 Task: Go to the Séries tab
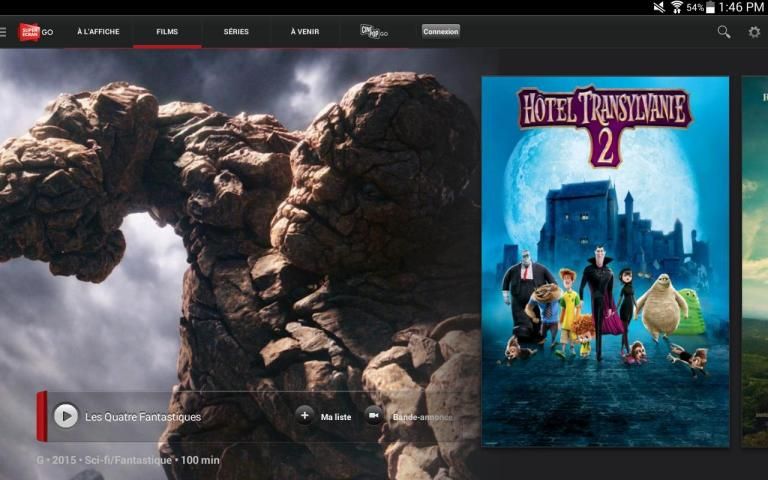[236, 32]
